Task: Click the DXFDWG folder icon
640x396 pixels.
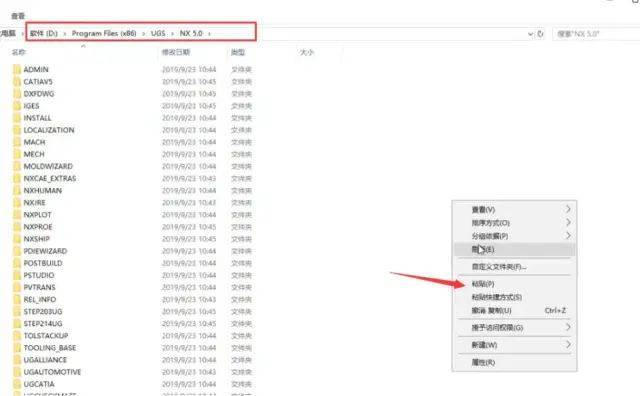Action: [17, 93]
